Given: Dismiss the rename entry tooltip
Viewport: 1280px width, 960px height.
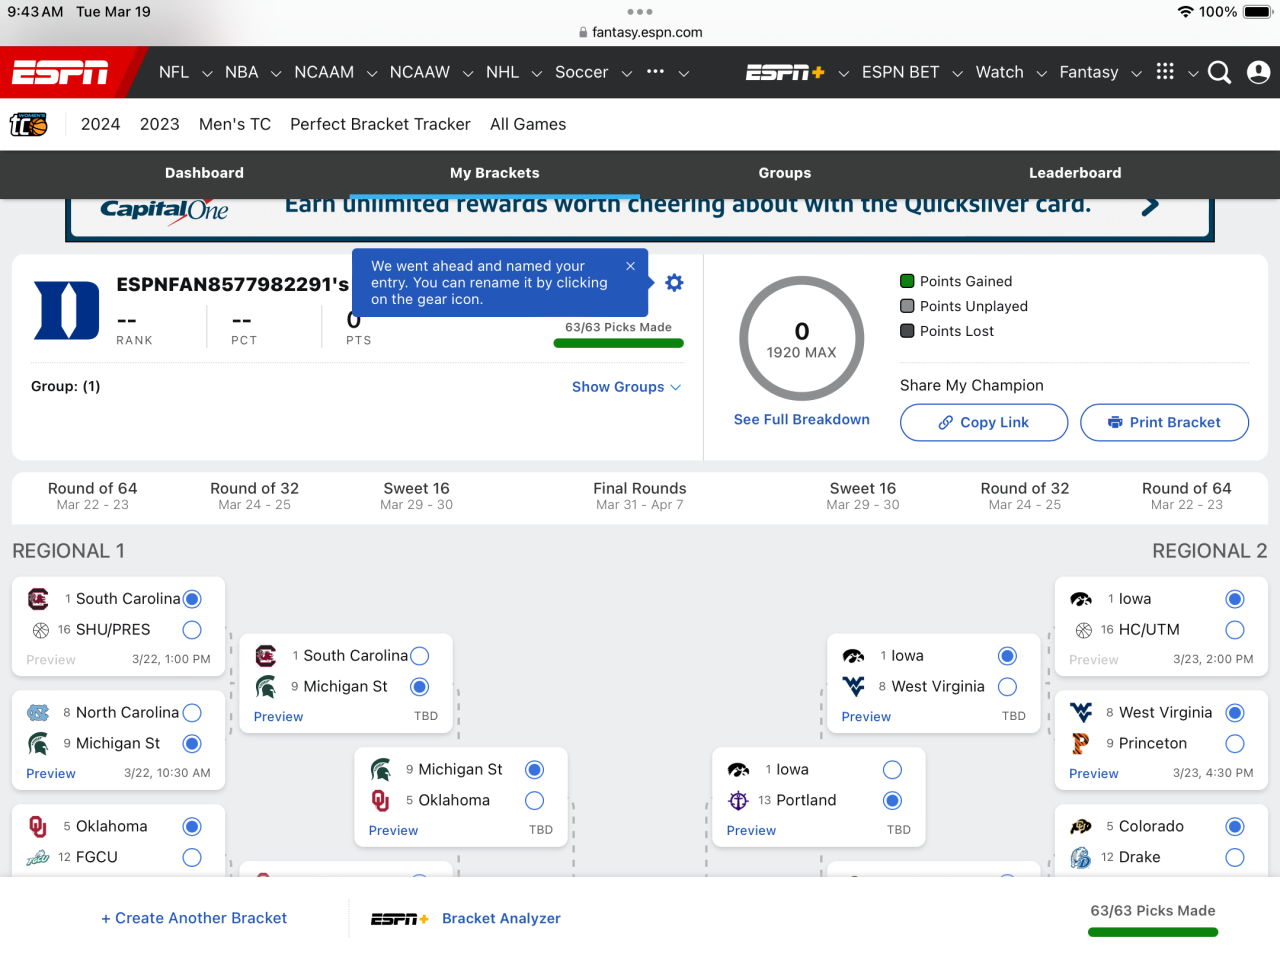Looking at the screenshot, I should [x=631, y=266].
